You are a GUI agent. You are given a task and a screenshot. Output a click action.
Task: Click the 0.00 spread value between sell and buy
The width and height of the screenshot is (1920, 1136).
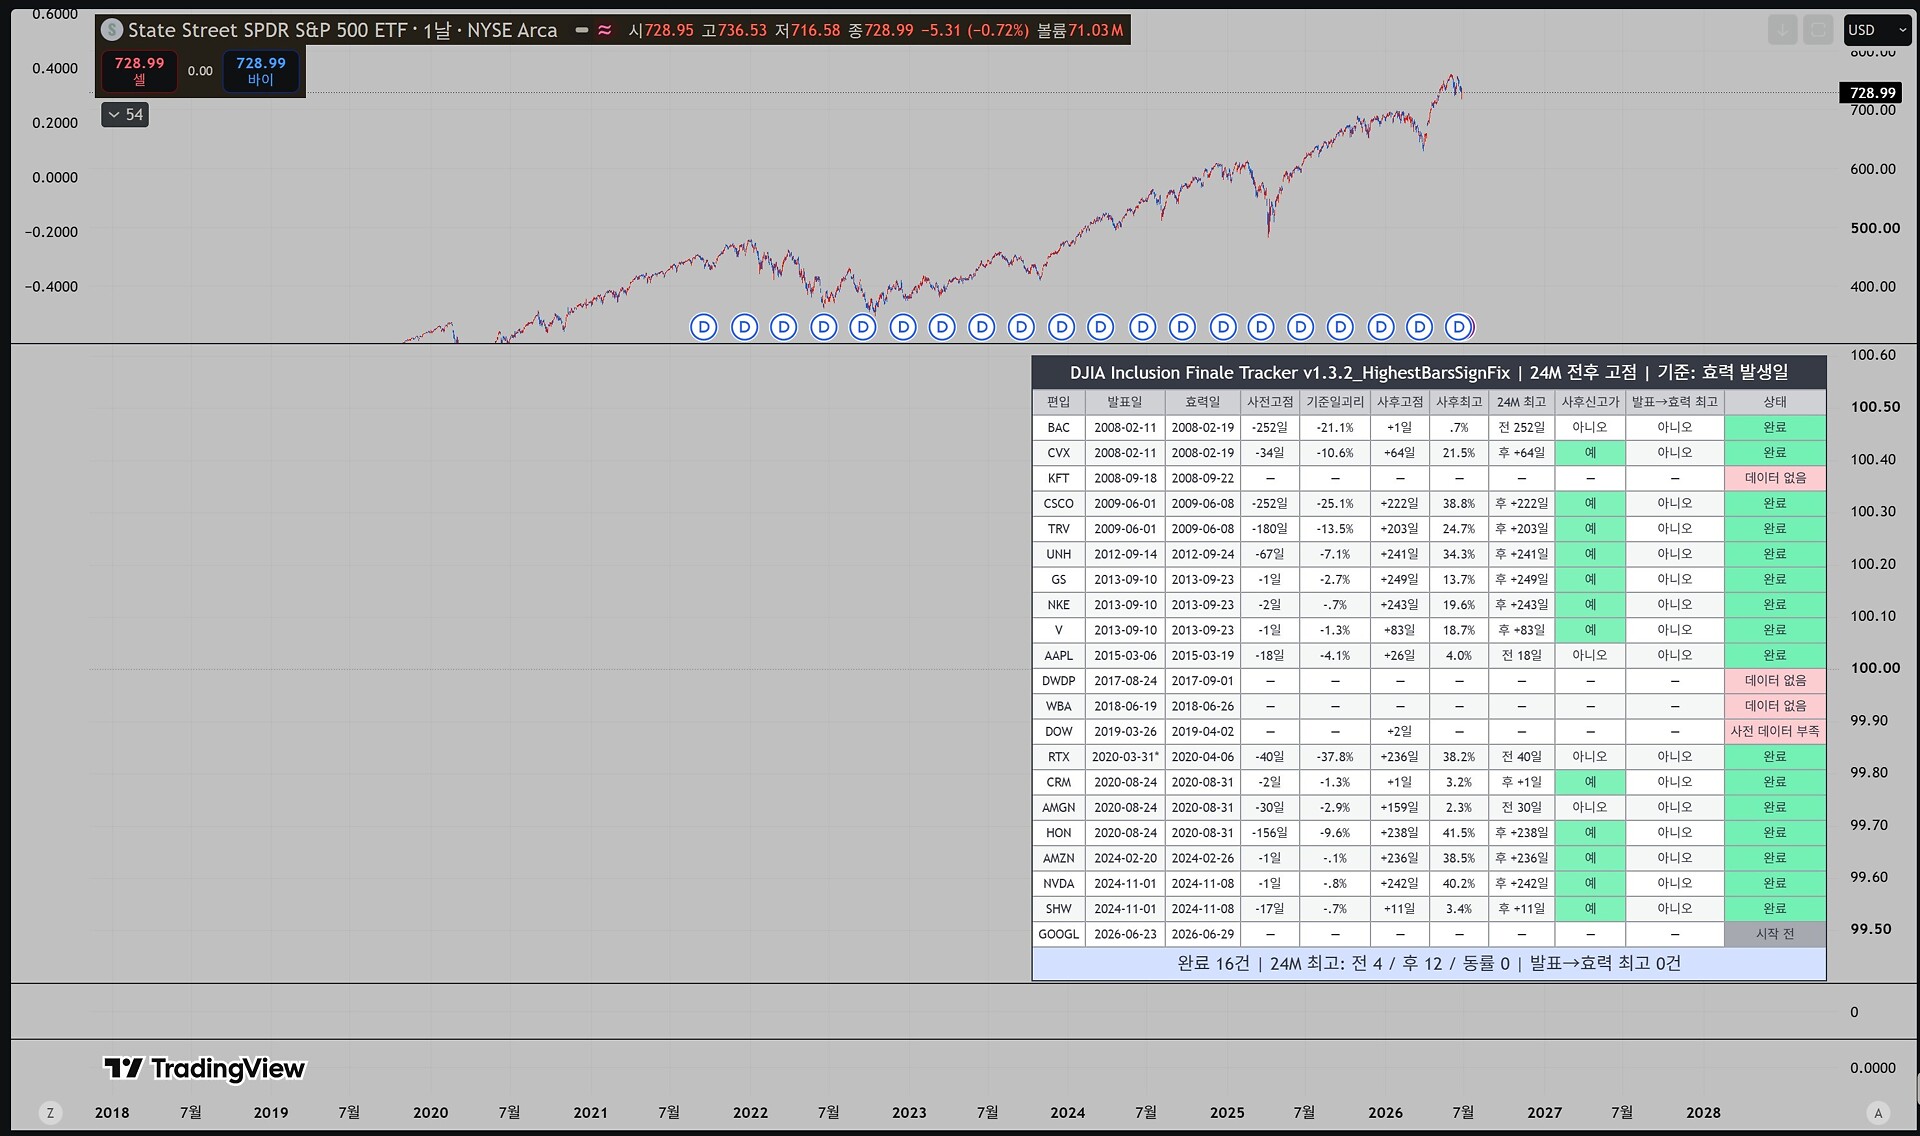point(200,71)
